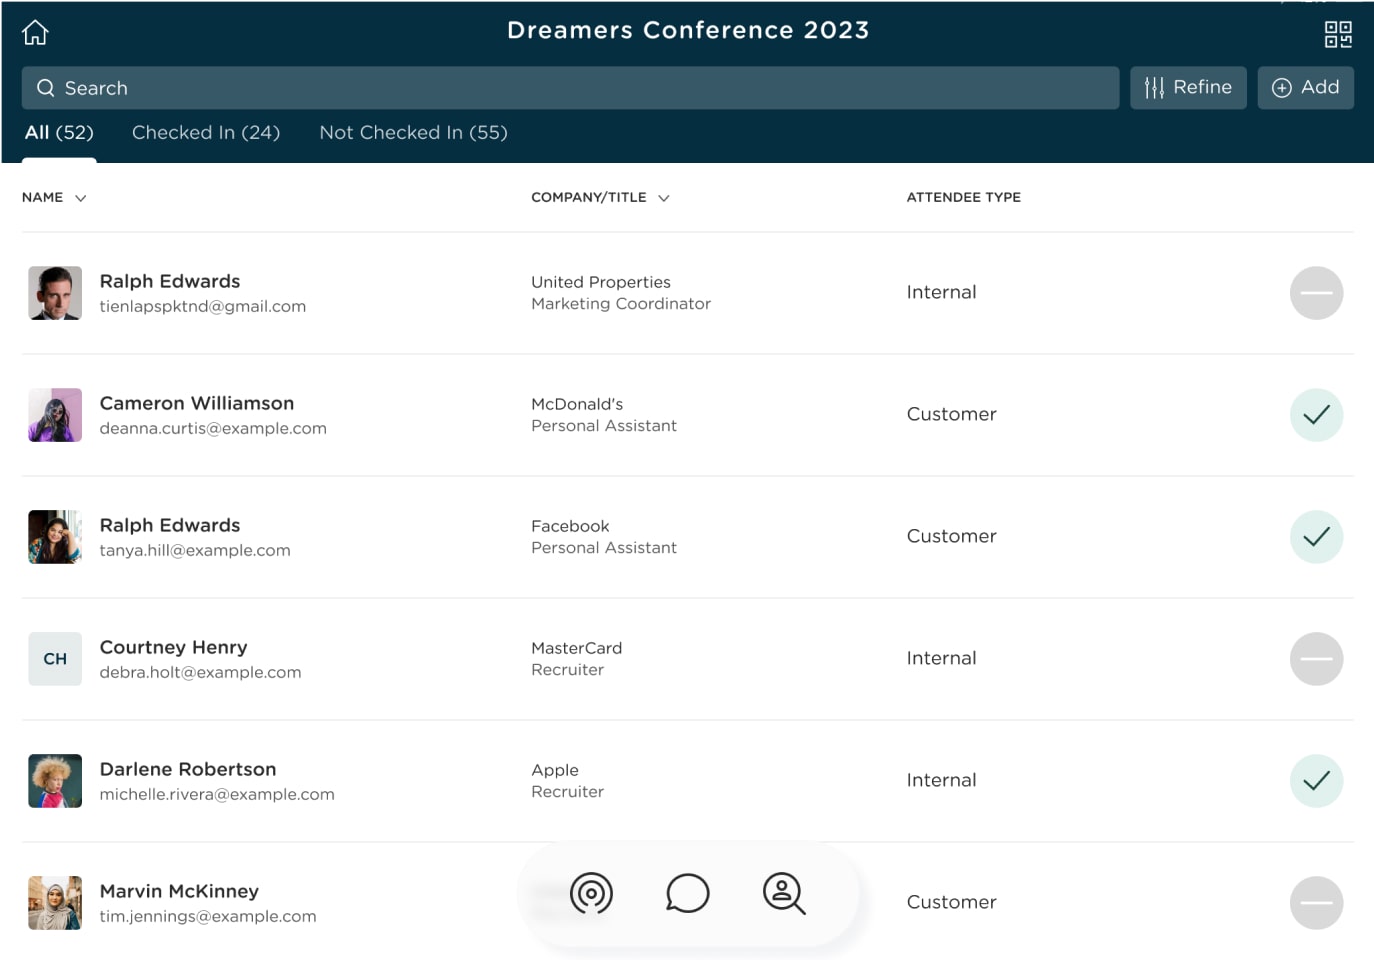Screen dimensions: 1374x960
Task: Click the Dreamers Conference 2023 title
Action: click(x=688, y=30)
